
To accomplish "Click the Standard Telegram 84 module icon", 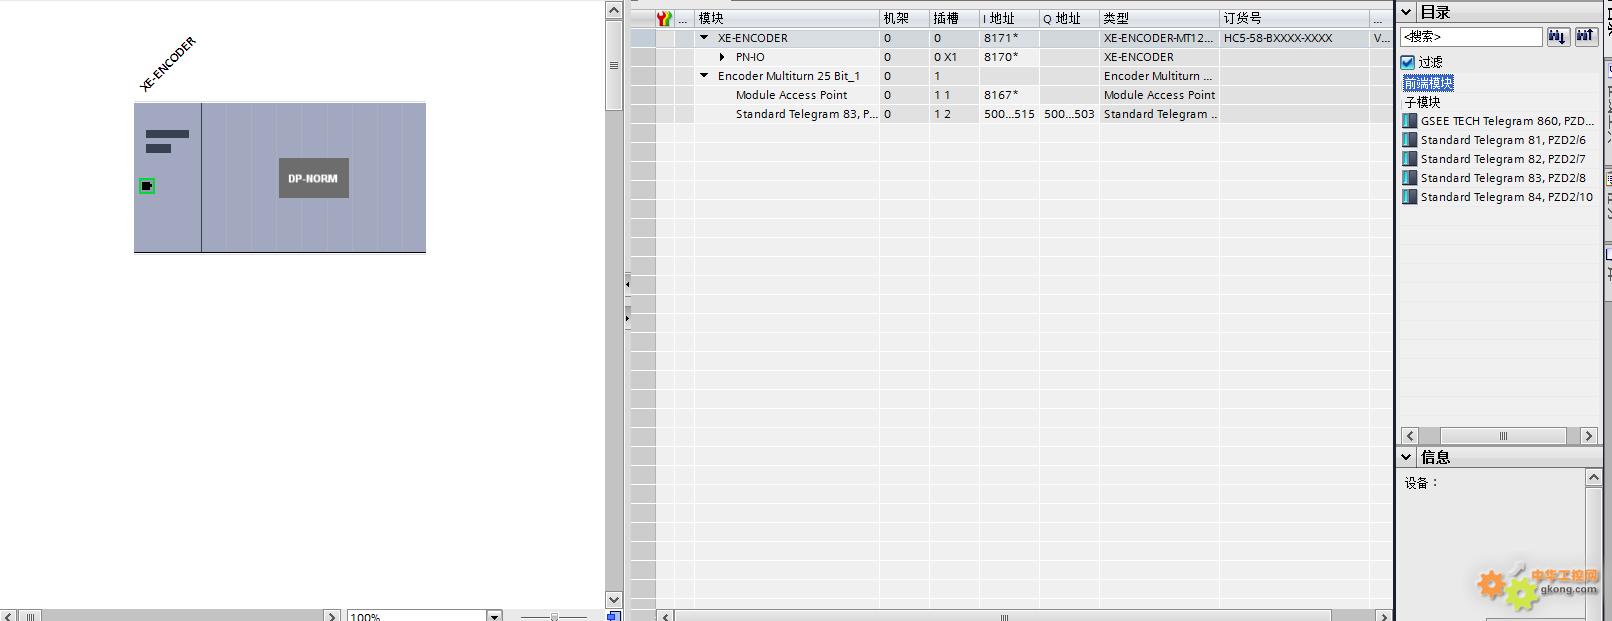I will tap(1410, 197).
